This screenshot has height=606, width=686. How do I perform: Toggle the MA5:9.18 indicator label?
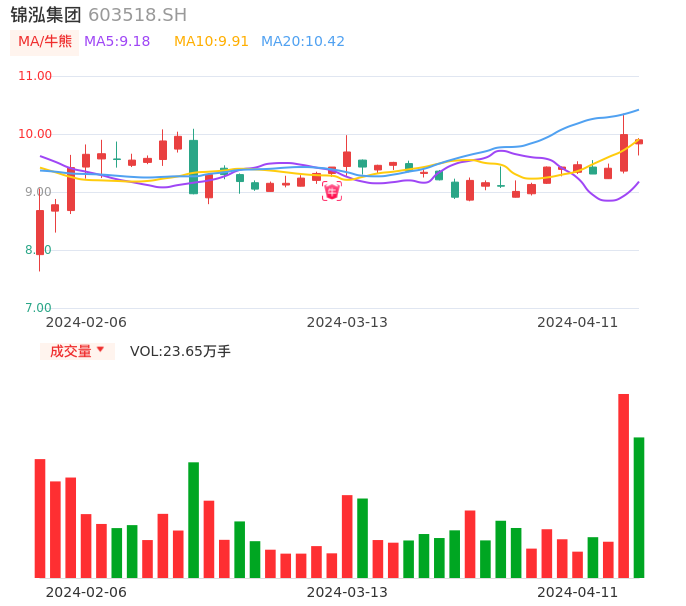coord(117,41)
